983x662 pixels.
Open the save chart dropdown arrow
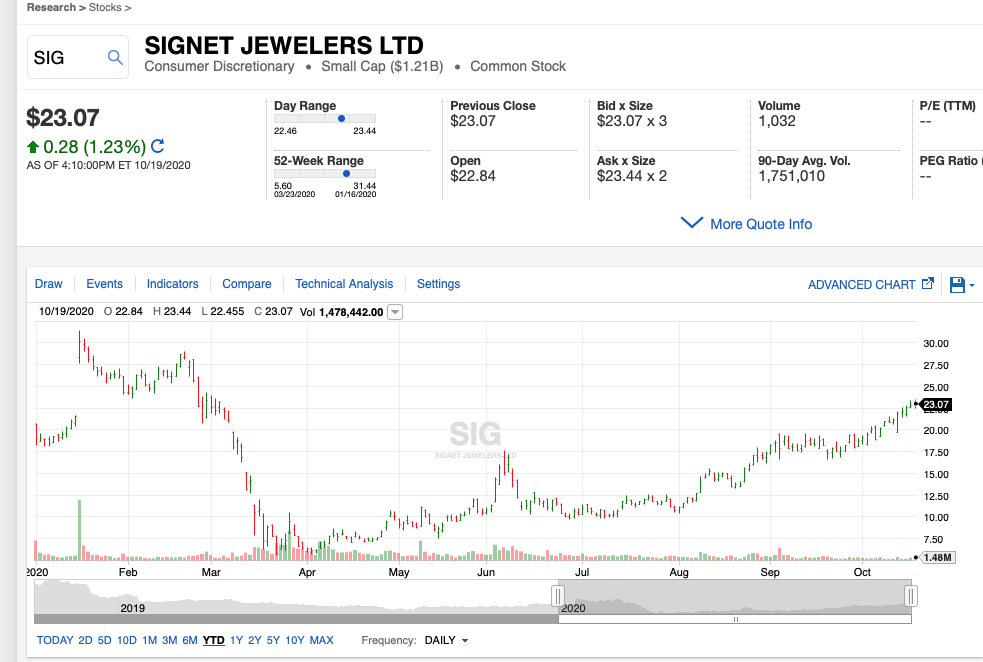(972, 285)
